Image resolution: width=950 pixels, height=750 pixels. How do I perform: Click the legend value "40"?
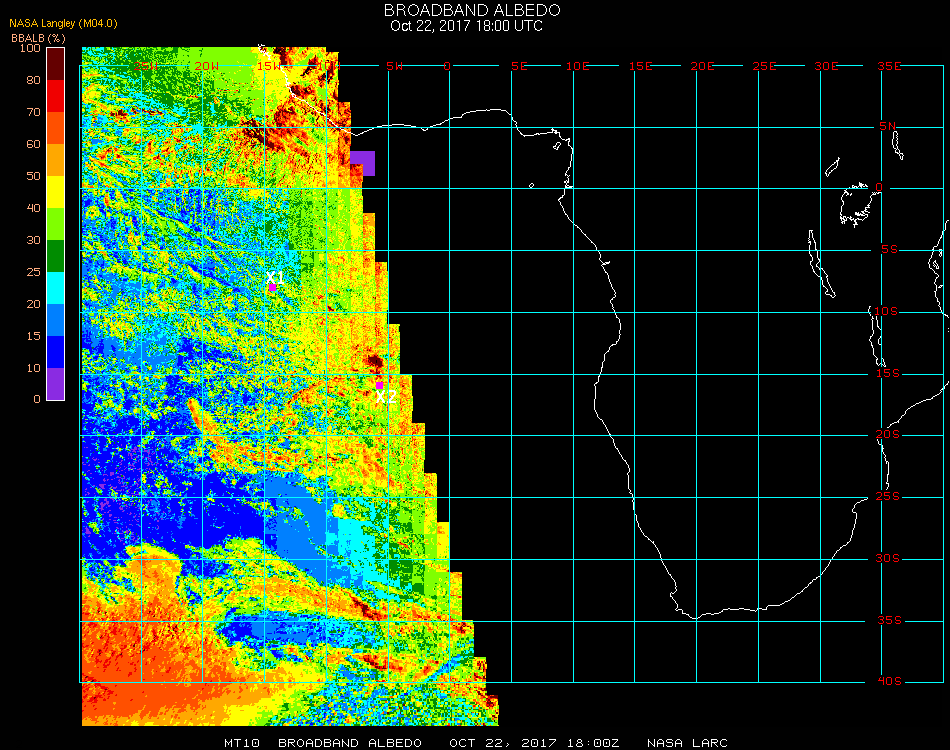coord(33,208)
